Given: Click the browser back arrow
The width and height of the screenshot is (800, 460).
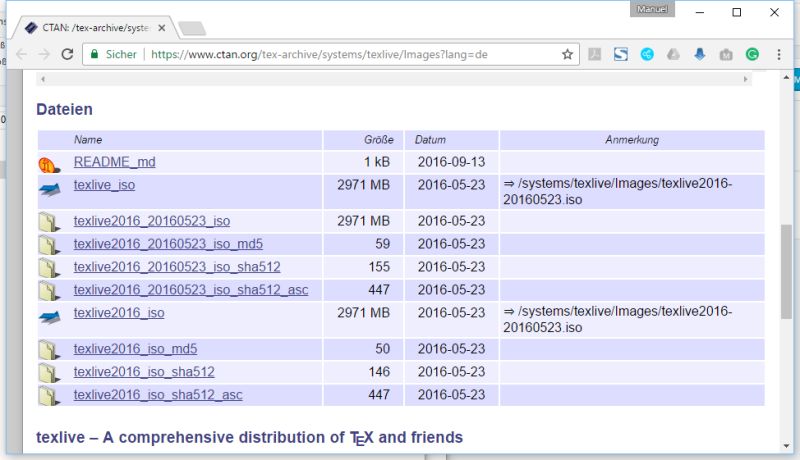Looking at the screenshot, I should pyautogui.click(x=21, y=54).
